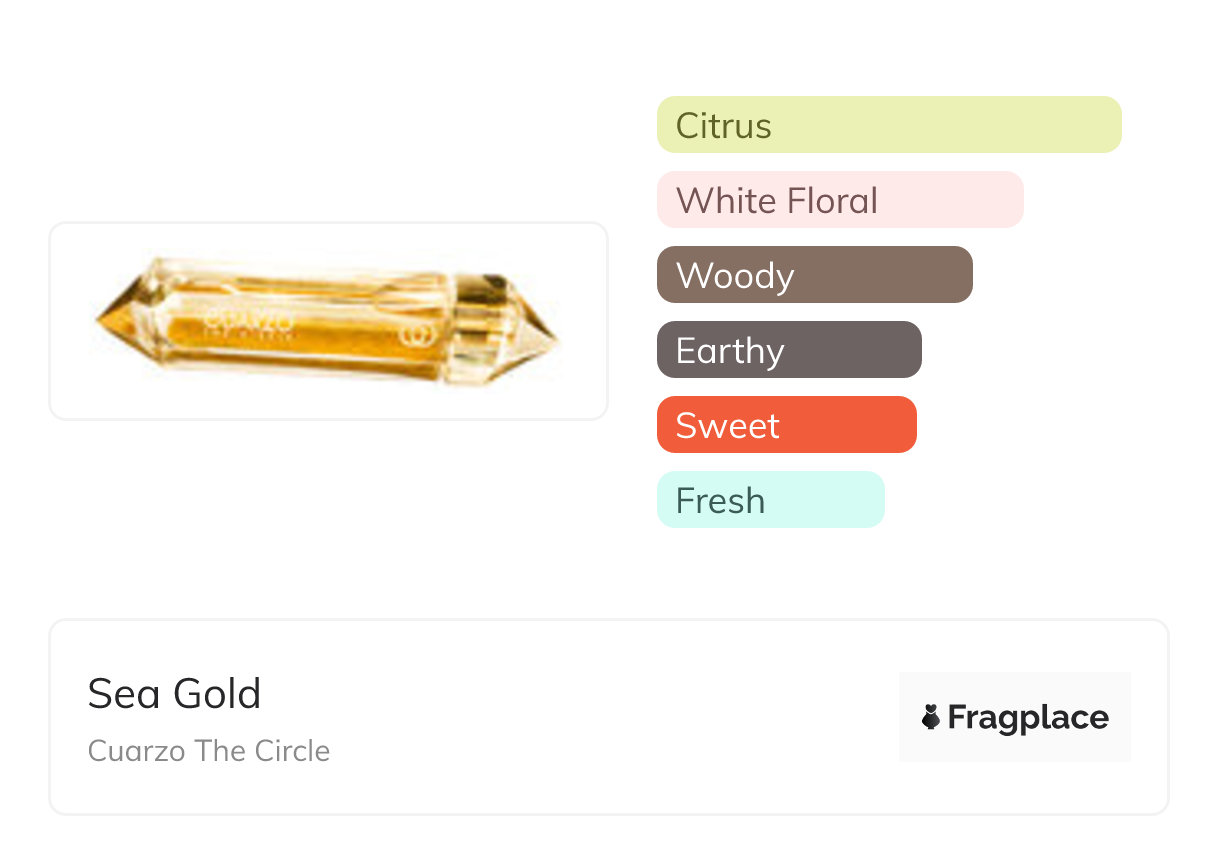Click the 'White Floral' text label
The image size is (1218, 864).
tap(777, 200)
